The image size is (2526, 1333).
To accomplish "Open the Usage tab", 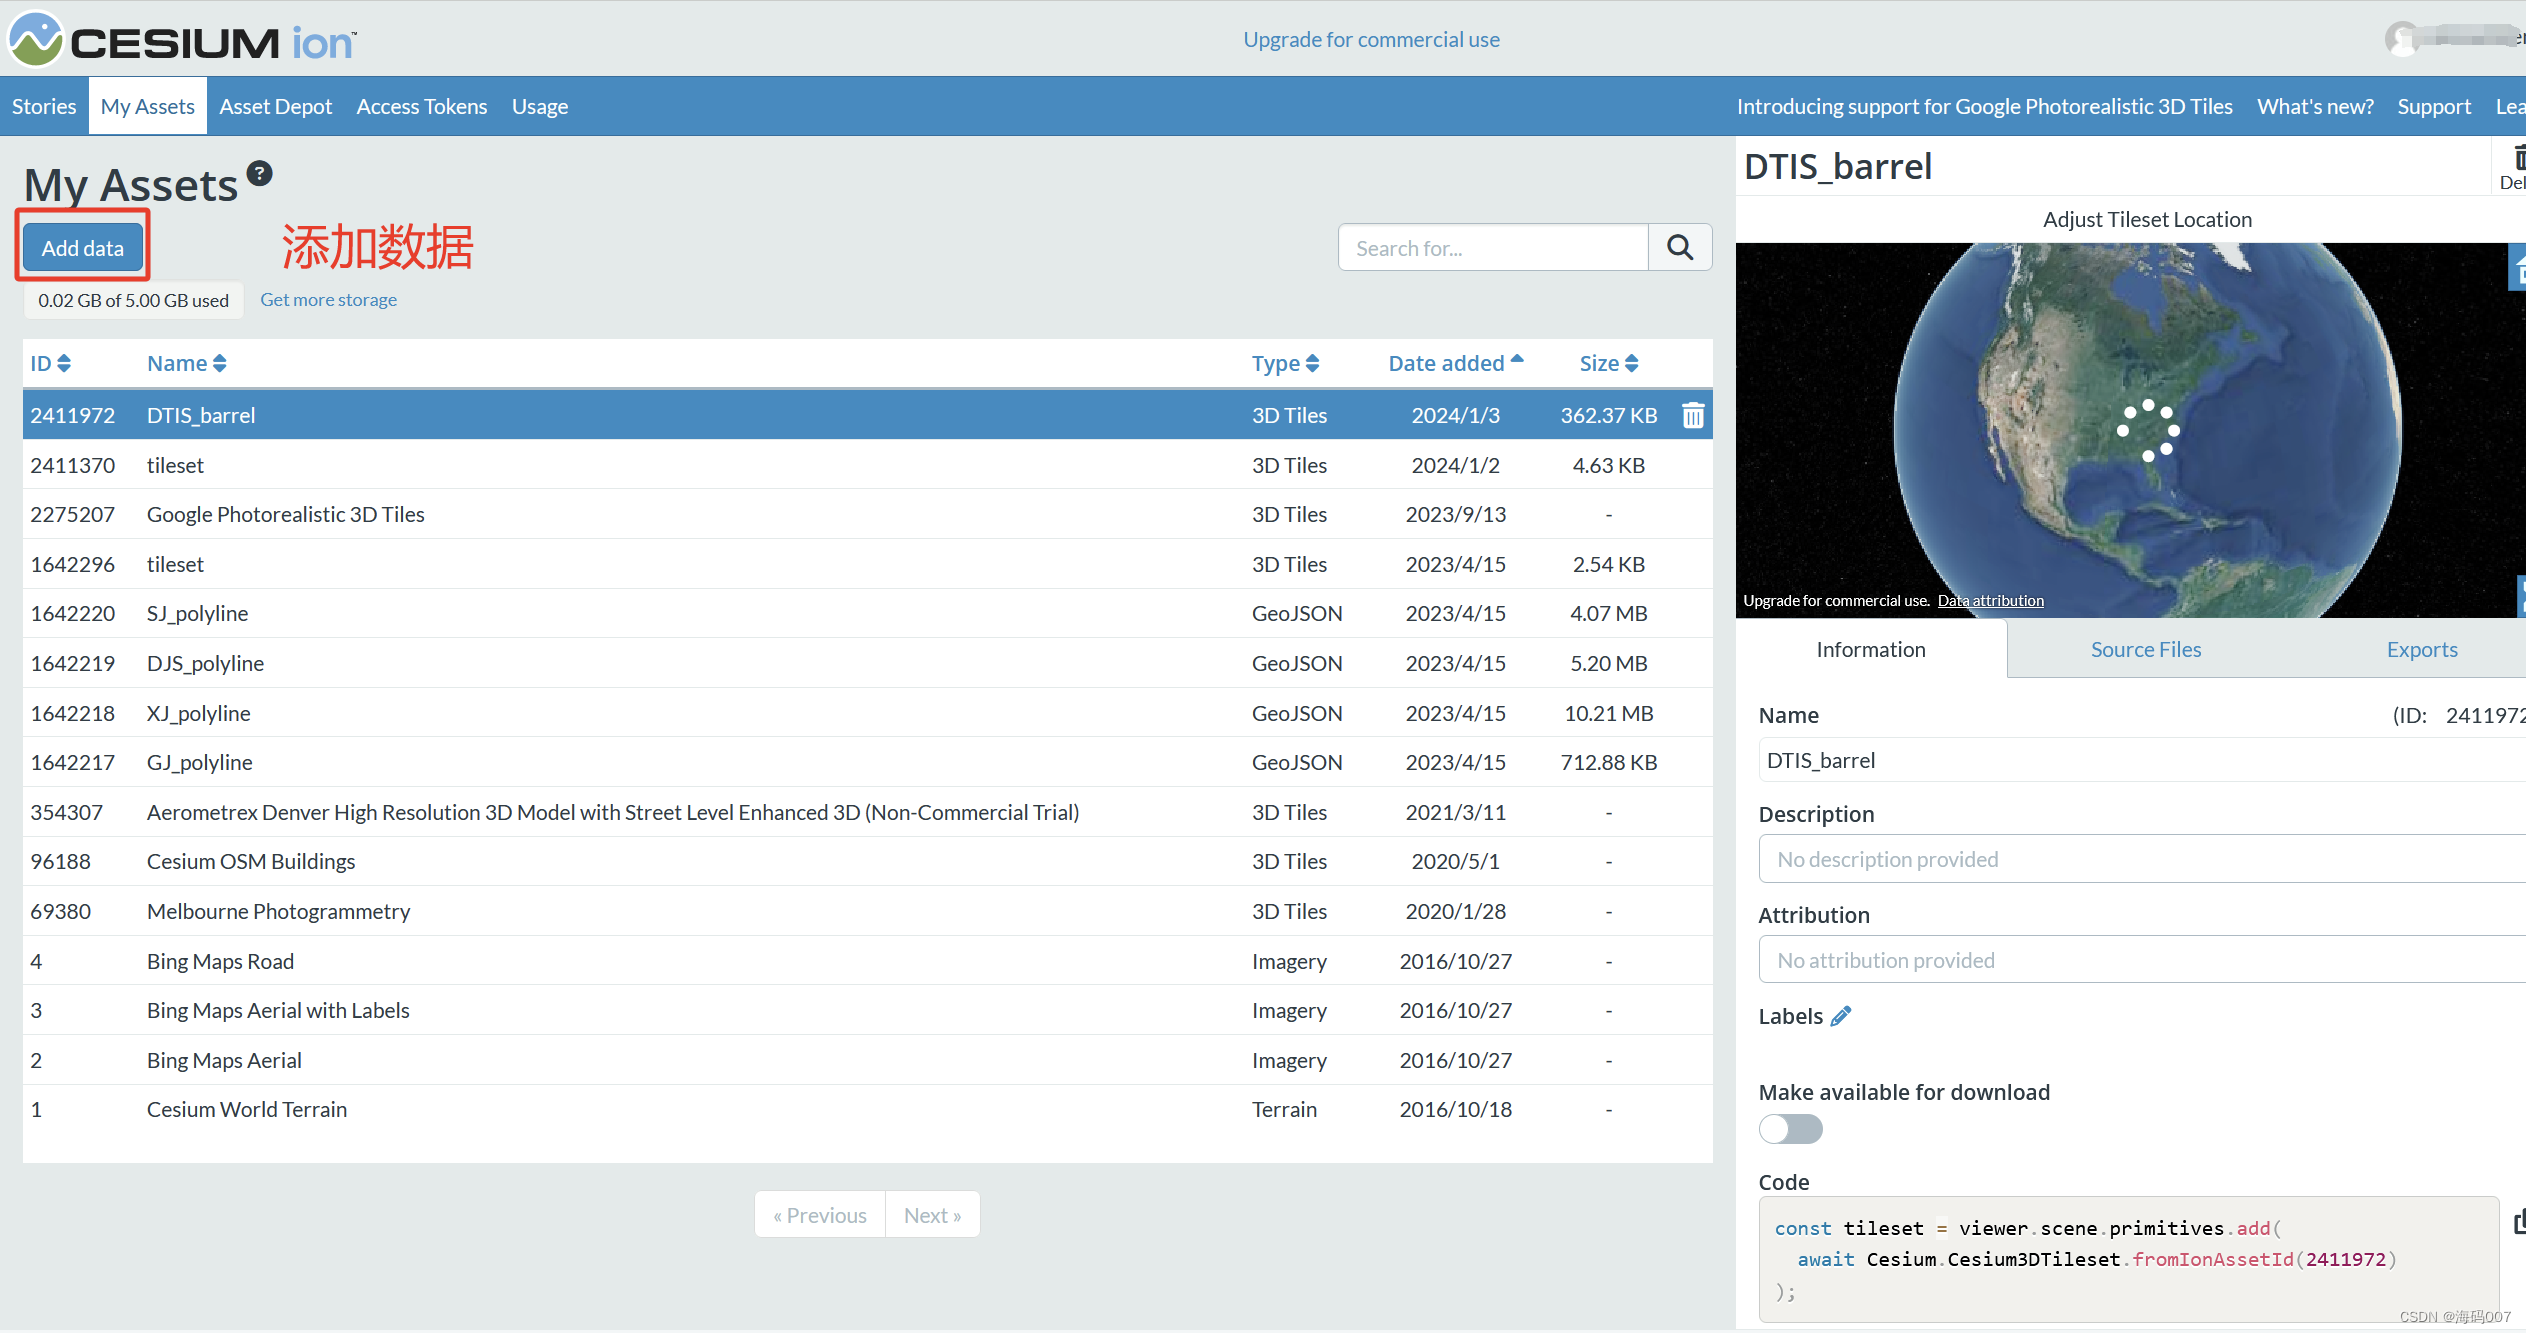I will coord(540,106).
